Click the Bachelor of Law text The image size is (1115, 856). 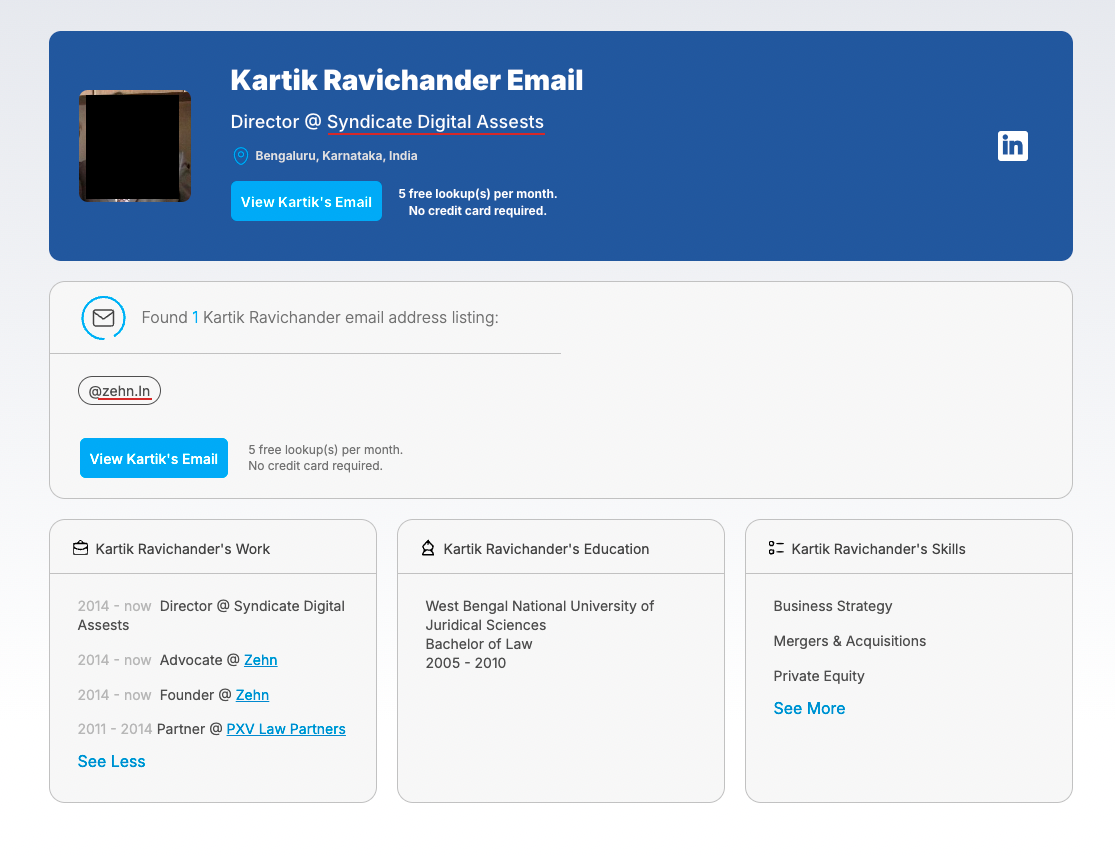point(479,643)
